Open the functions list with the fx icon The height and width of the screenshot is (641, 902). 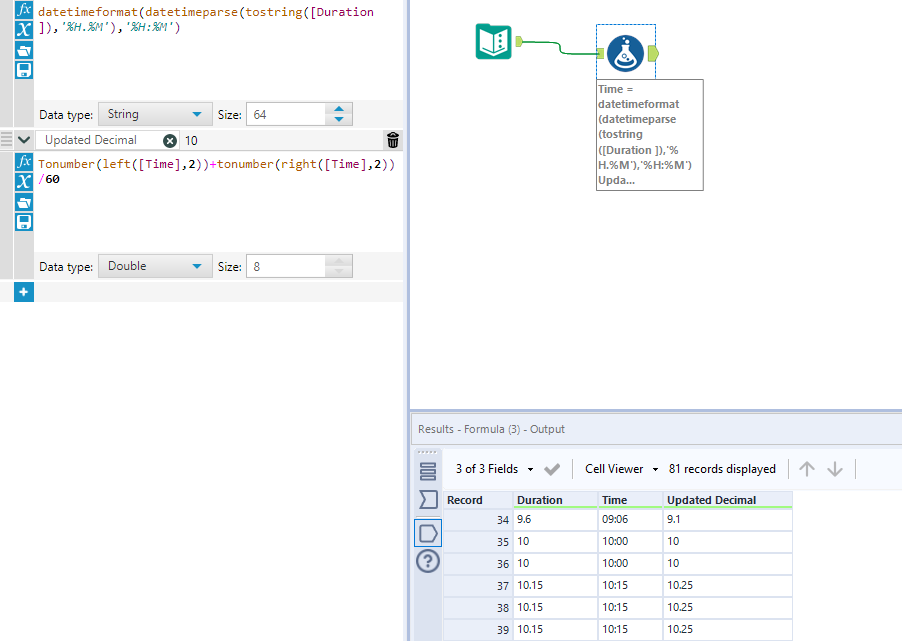point(22,10)
